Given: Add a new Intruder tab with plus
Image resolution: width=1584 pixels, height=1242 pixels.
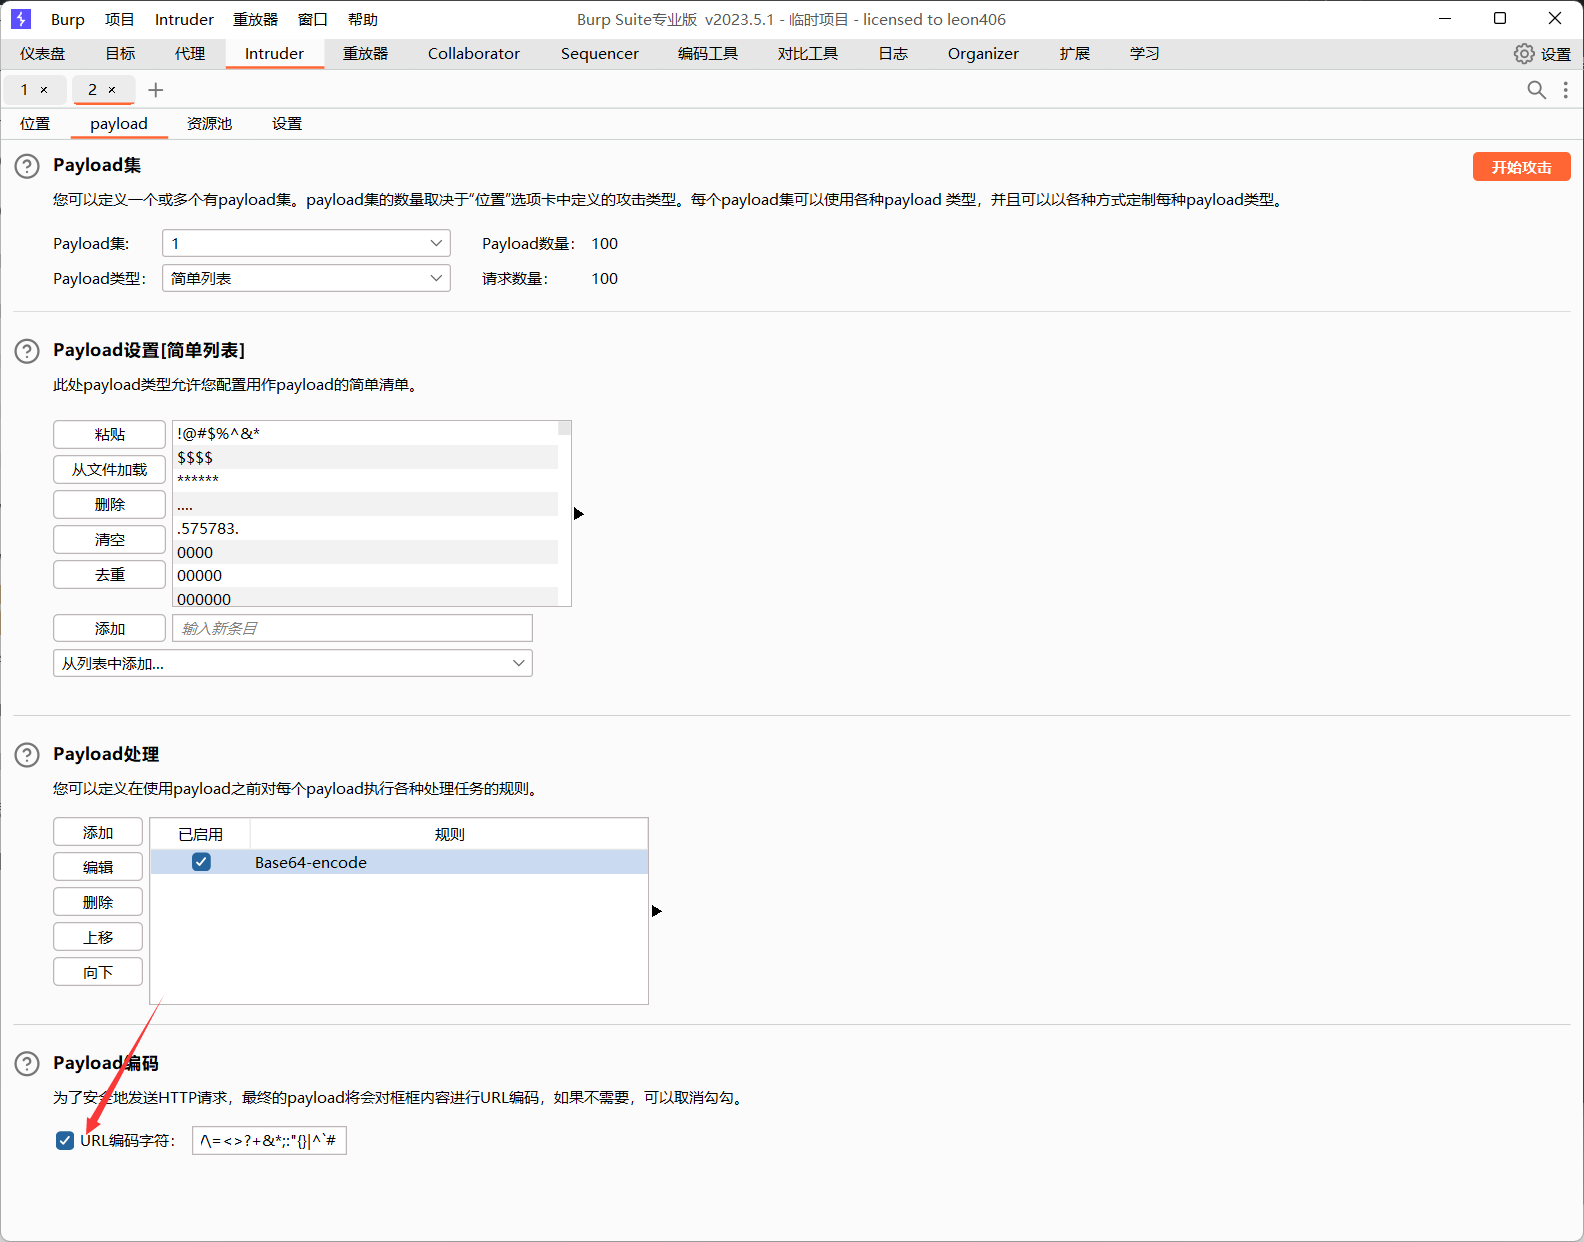Looking at the screenshot, I should 156,90.
